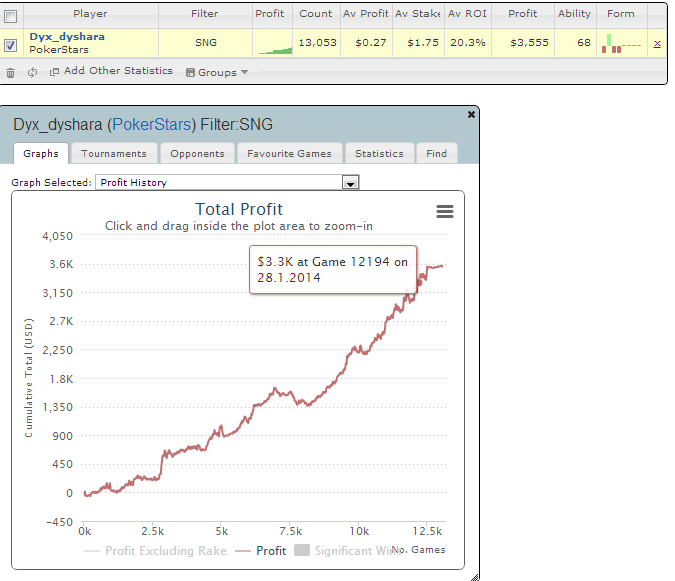Select the Find tab
The height and width of the screenshot is (581, 675).
pos(437,154)
